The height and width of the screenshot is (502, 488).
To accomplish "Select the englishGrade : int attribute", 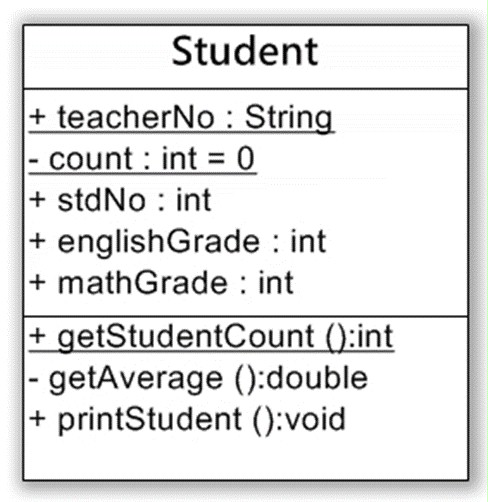I will [177, 243].
